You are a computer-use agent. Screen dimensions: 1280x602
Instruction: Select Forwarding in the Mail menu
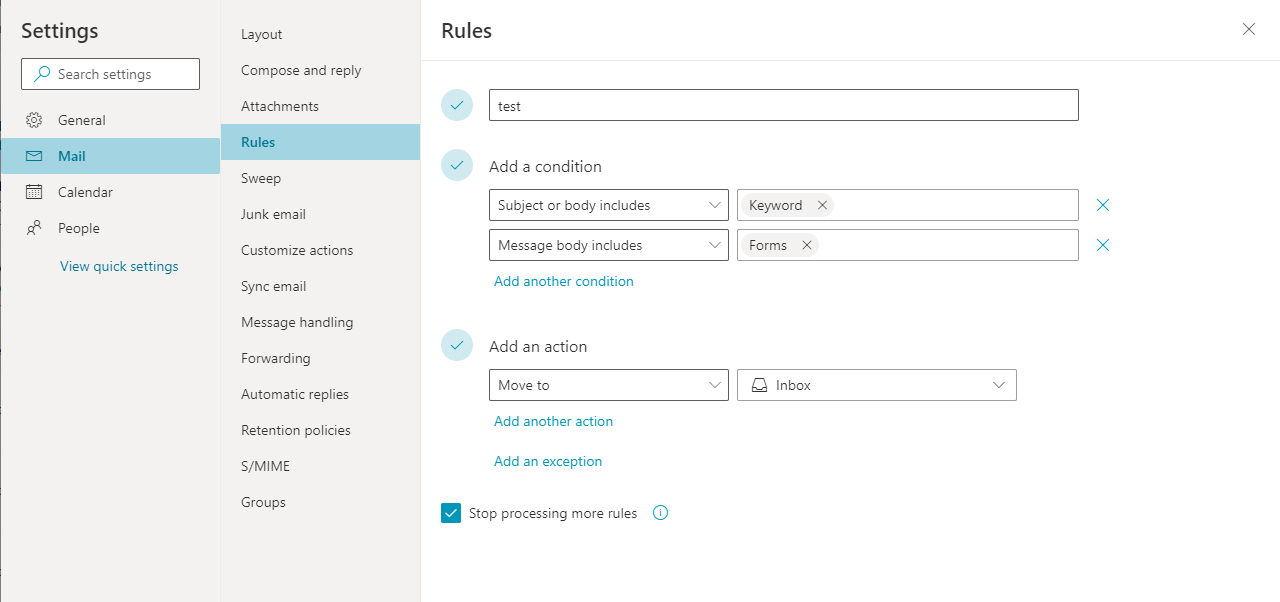pyautogui.click(x=320, y=358)
